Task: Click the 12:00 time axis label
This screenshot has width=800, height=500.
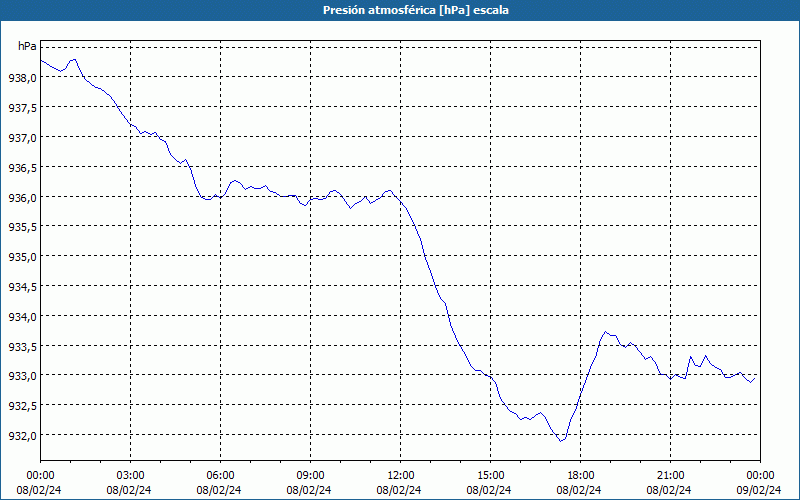Action: pos(401,476)
